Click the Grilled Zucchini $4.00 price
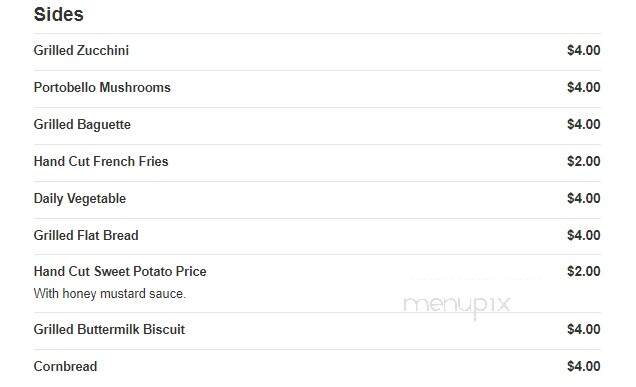The height and width of the screenshot is (387, 636). click(584, 50)
